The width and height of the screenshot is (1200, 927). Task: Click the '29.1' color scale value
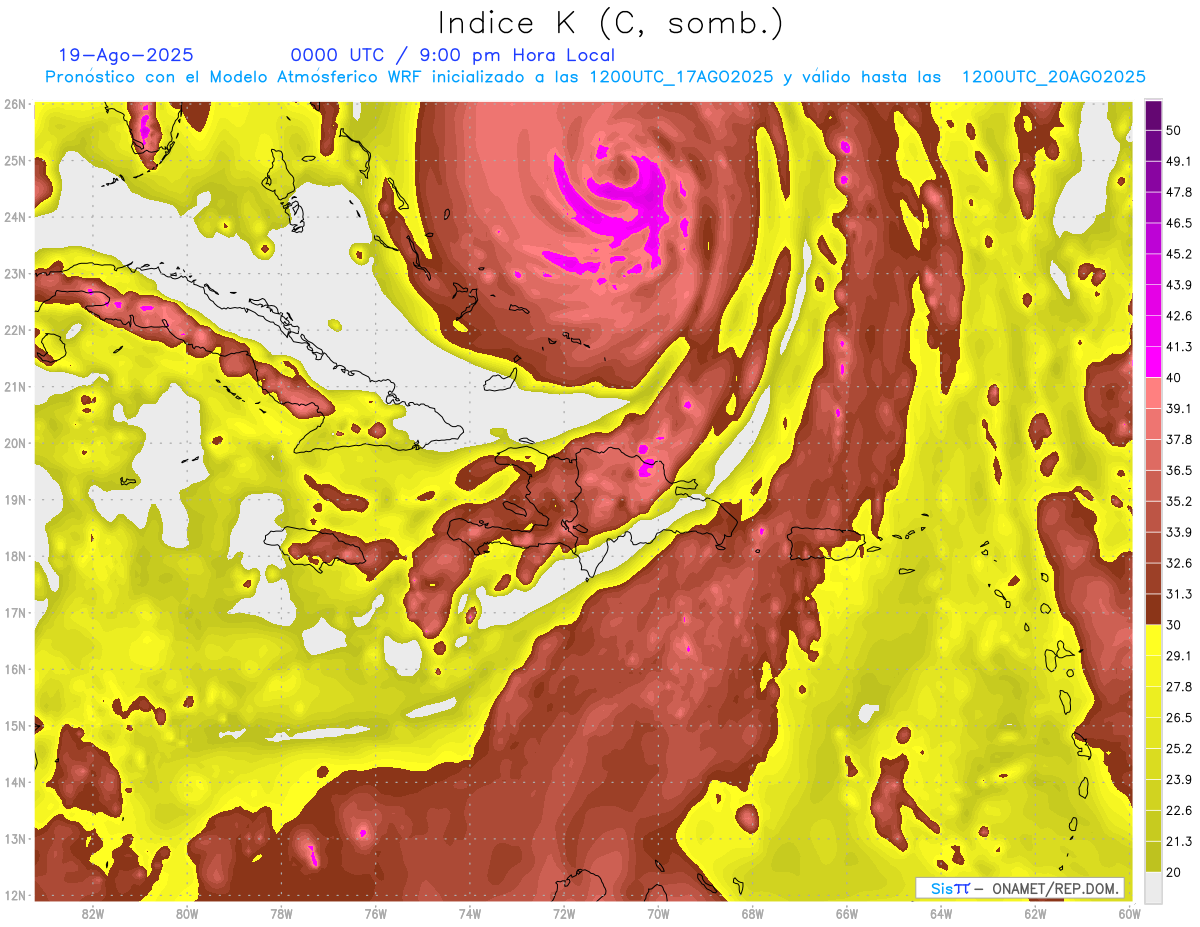1178,656
